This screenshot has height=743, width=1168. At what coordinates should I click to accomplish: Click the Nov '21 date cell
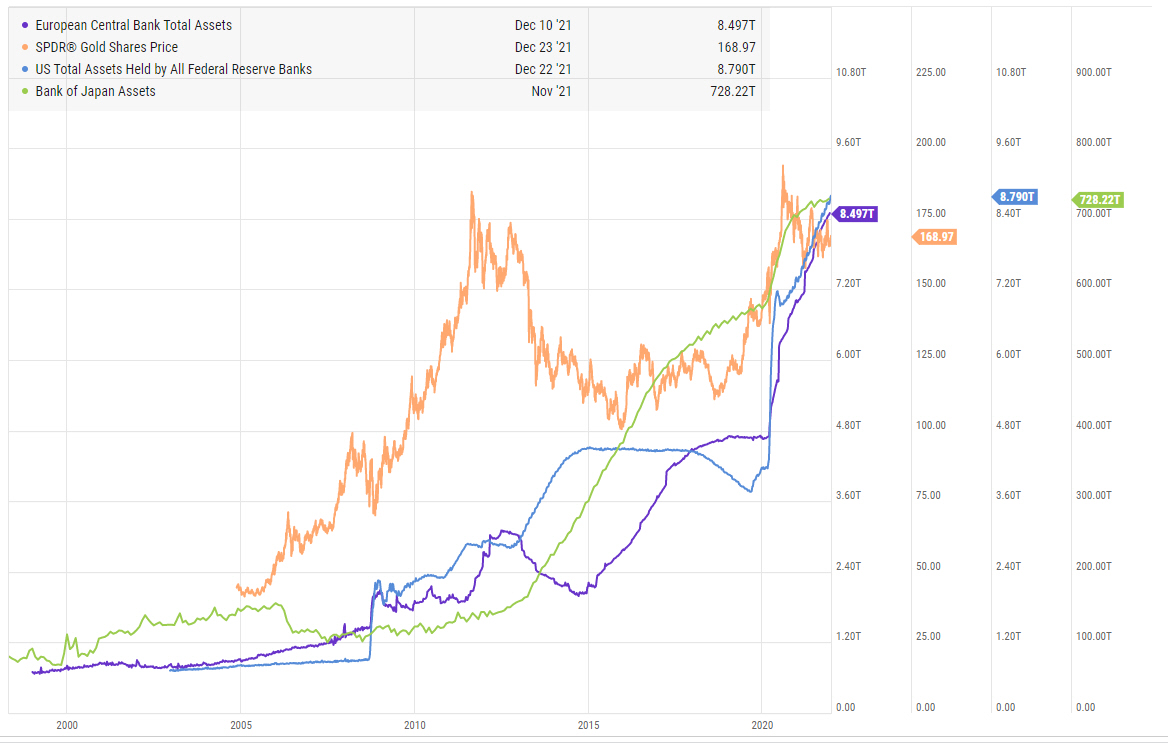[x=551, y=91]
